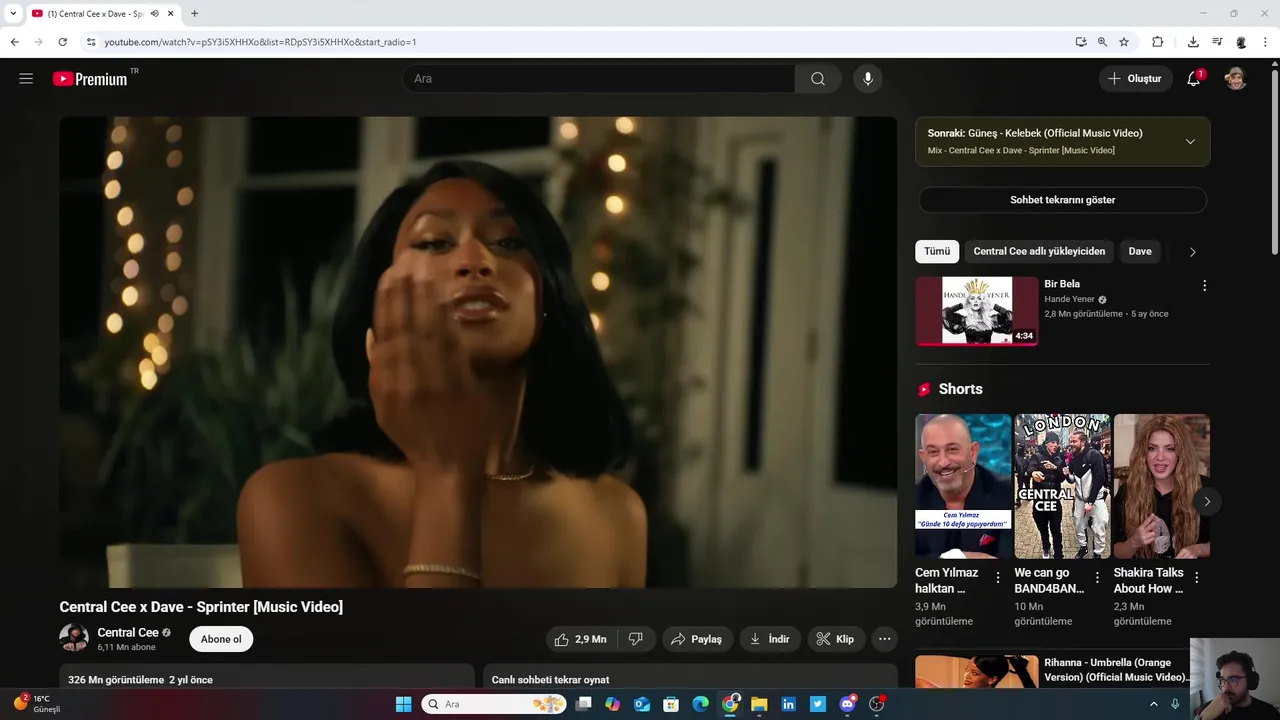The width and height of the screenshot is (1280, 720).
Task: Open the notifications bell
Action: pyautogui.click(x=1193, y=79)
